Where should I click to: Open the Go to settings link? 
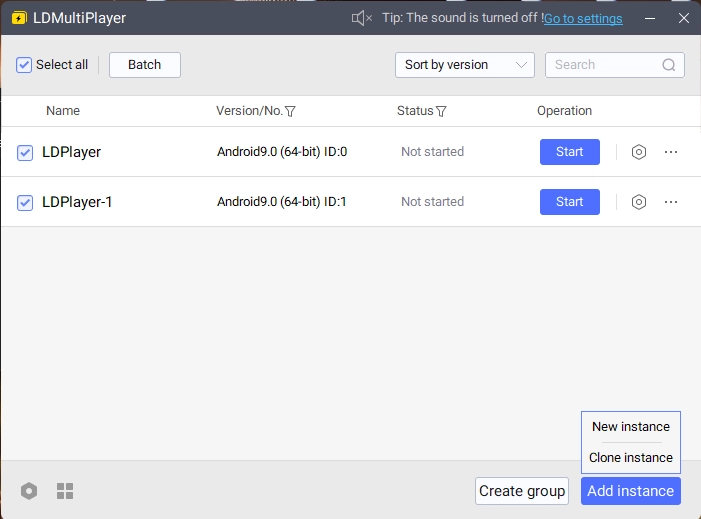(583, 19)
